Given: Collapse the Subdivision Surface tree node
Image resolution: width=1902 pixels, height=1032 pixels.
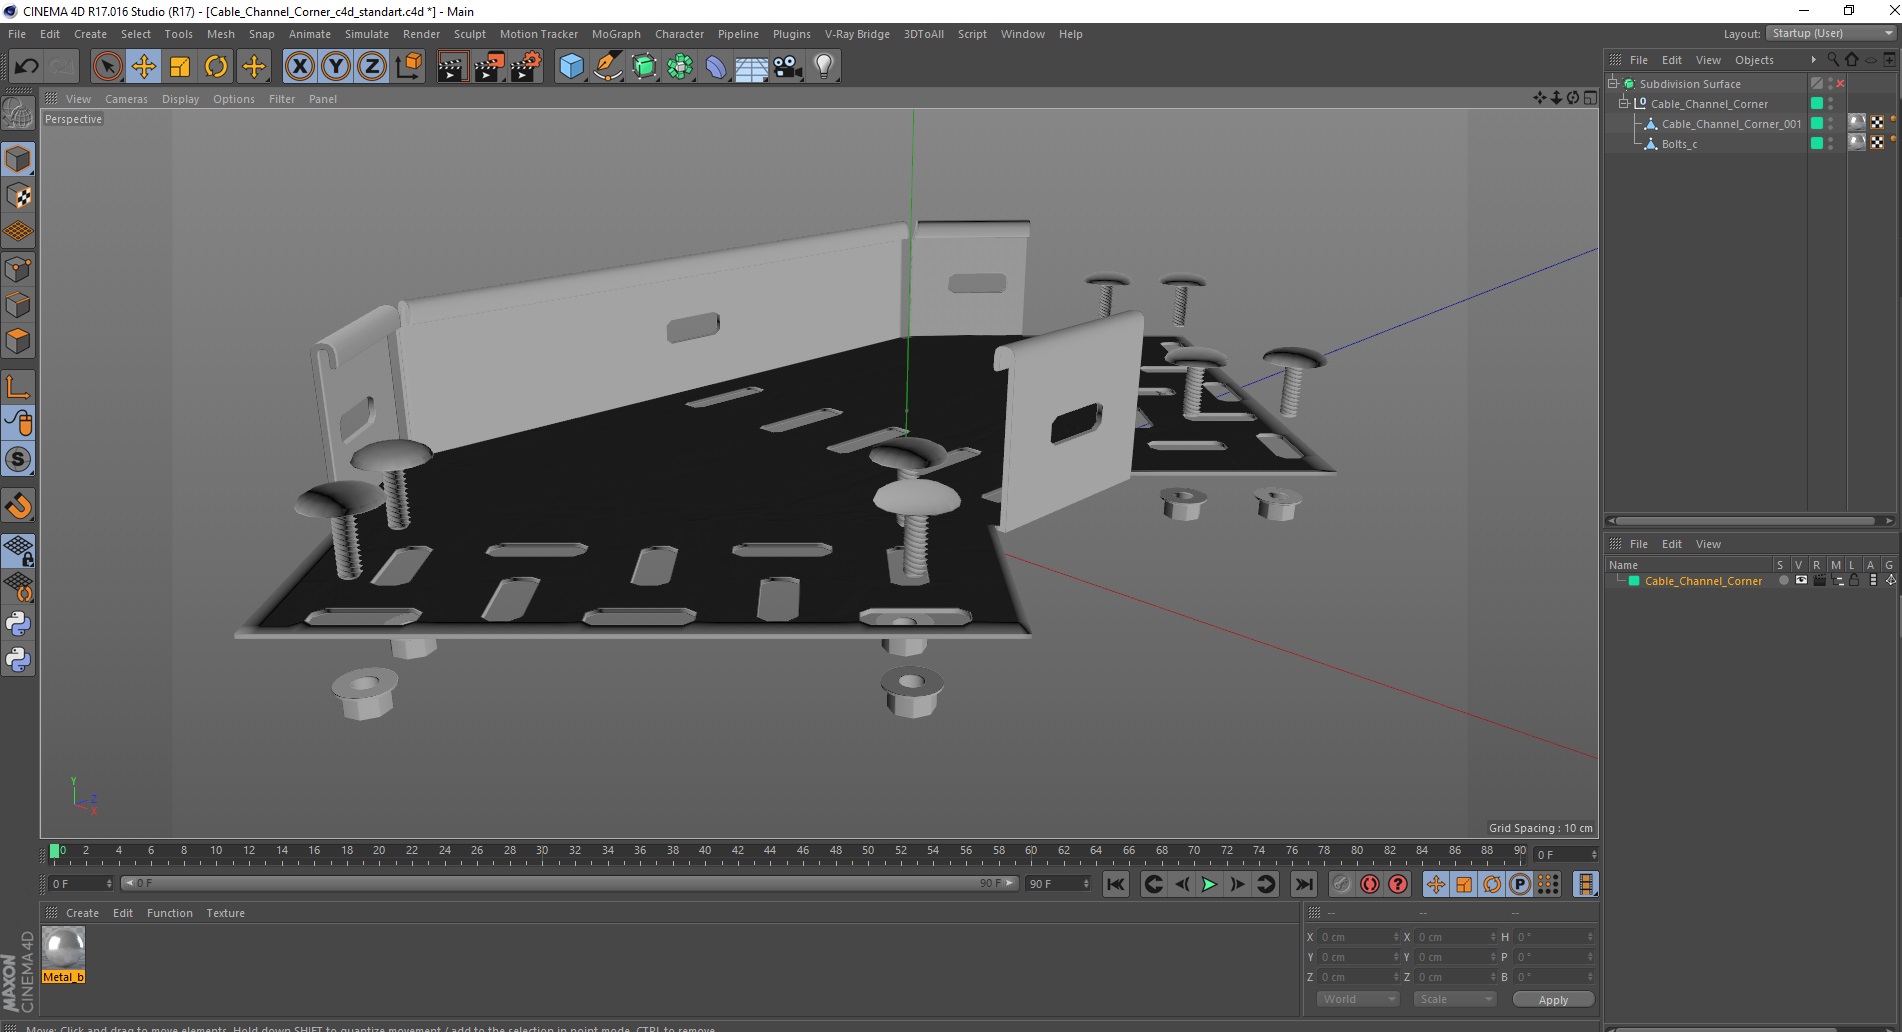Looking at the screenshot, I should [1613, 84].
